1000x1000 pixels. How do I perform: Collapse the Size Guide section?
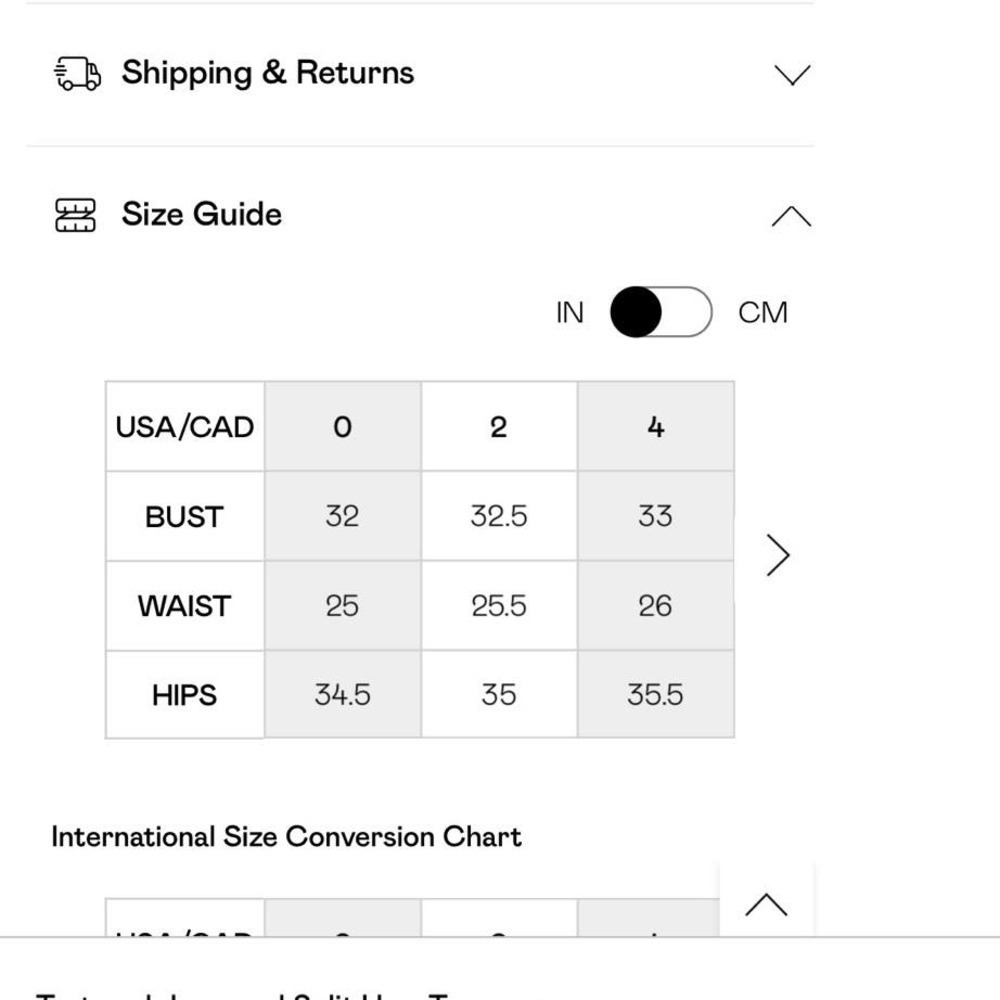[x=791, y=216]
